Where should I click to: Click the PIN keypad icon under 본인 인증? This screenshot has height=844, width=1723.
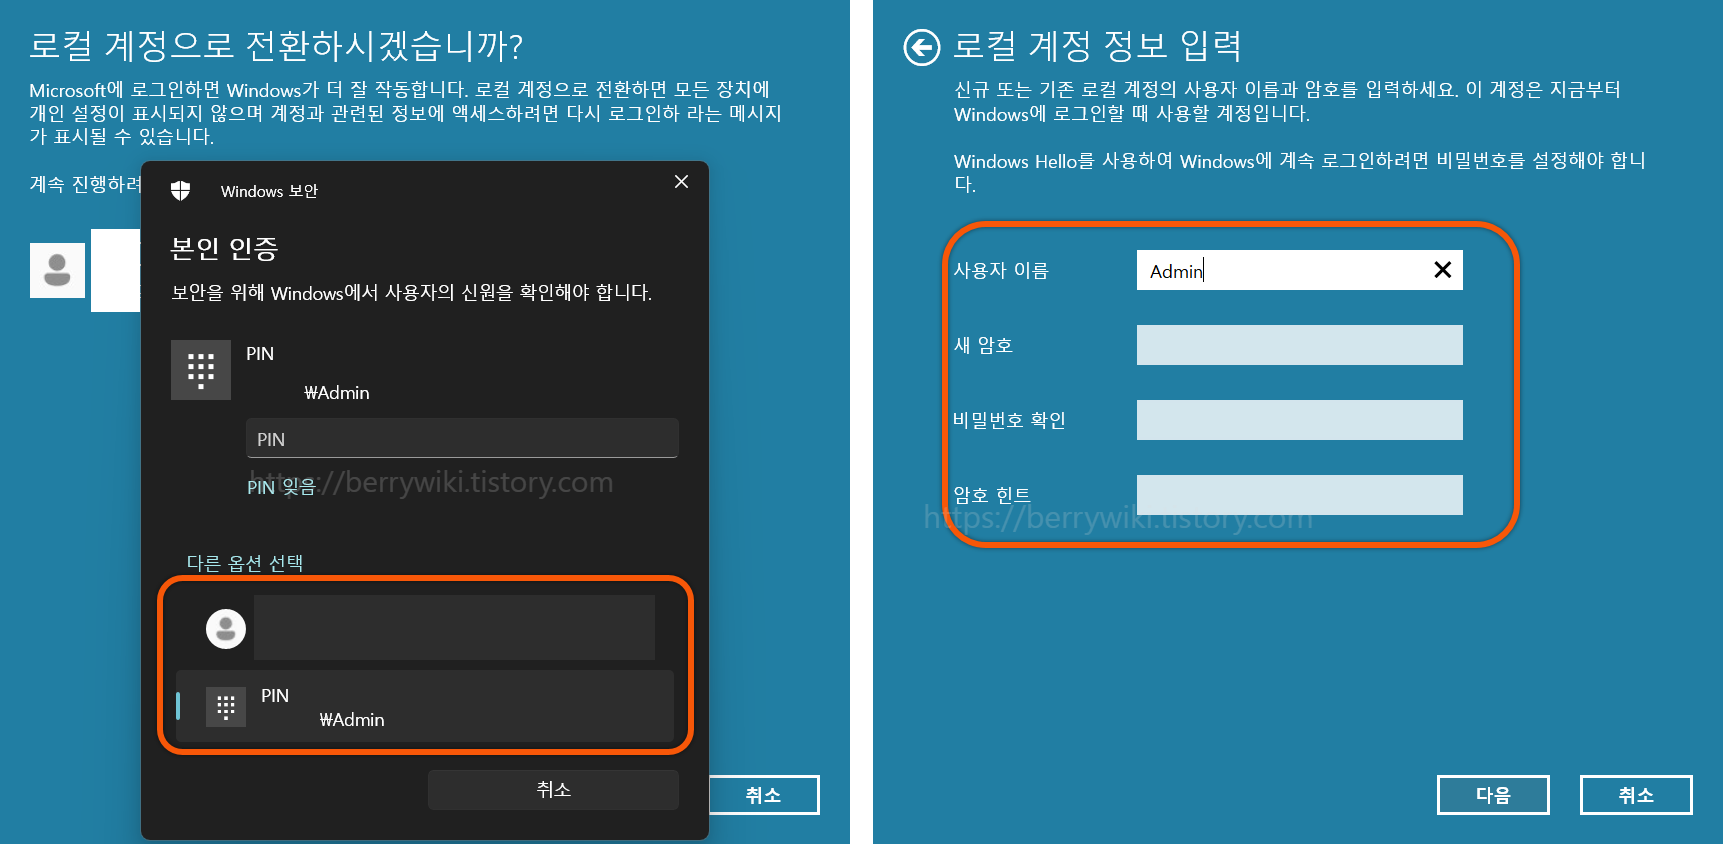tap(201, 370)
